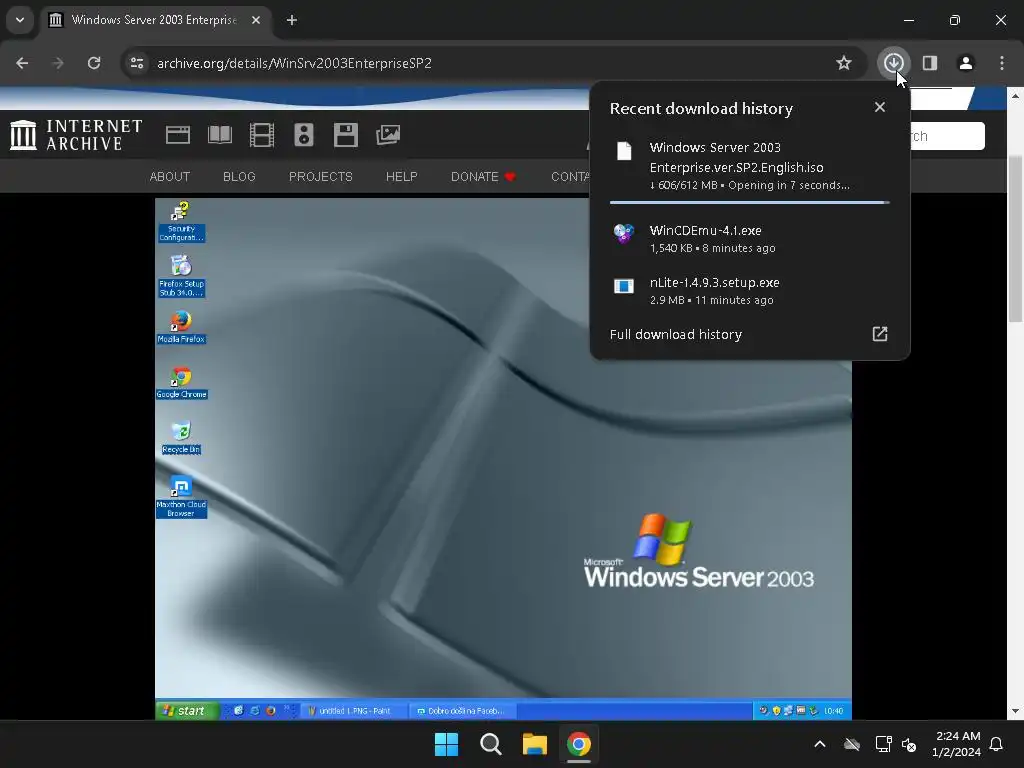Viewport: 1024px width, 768px height.
Task: Click the muted volume tray icon
Action: pyautogui.click(x=908, y=744)
